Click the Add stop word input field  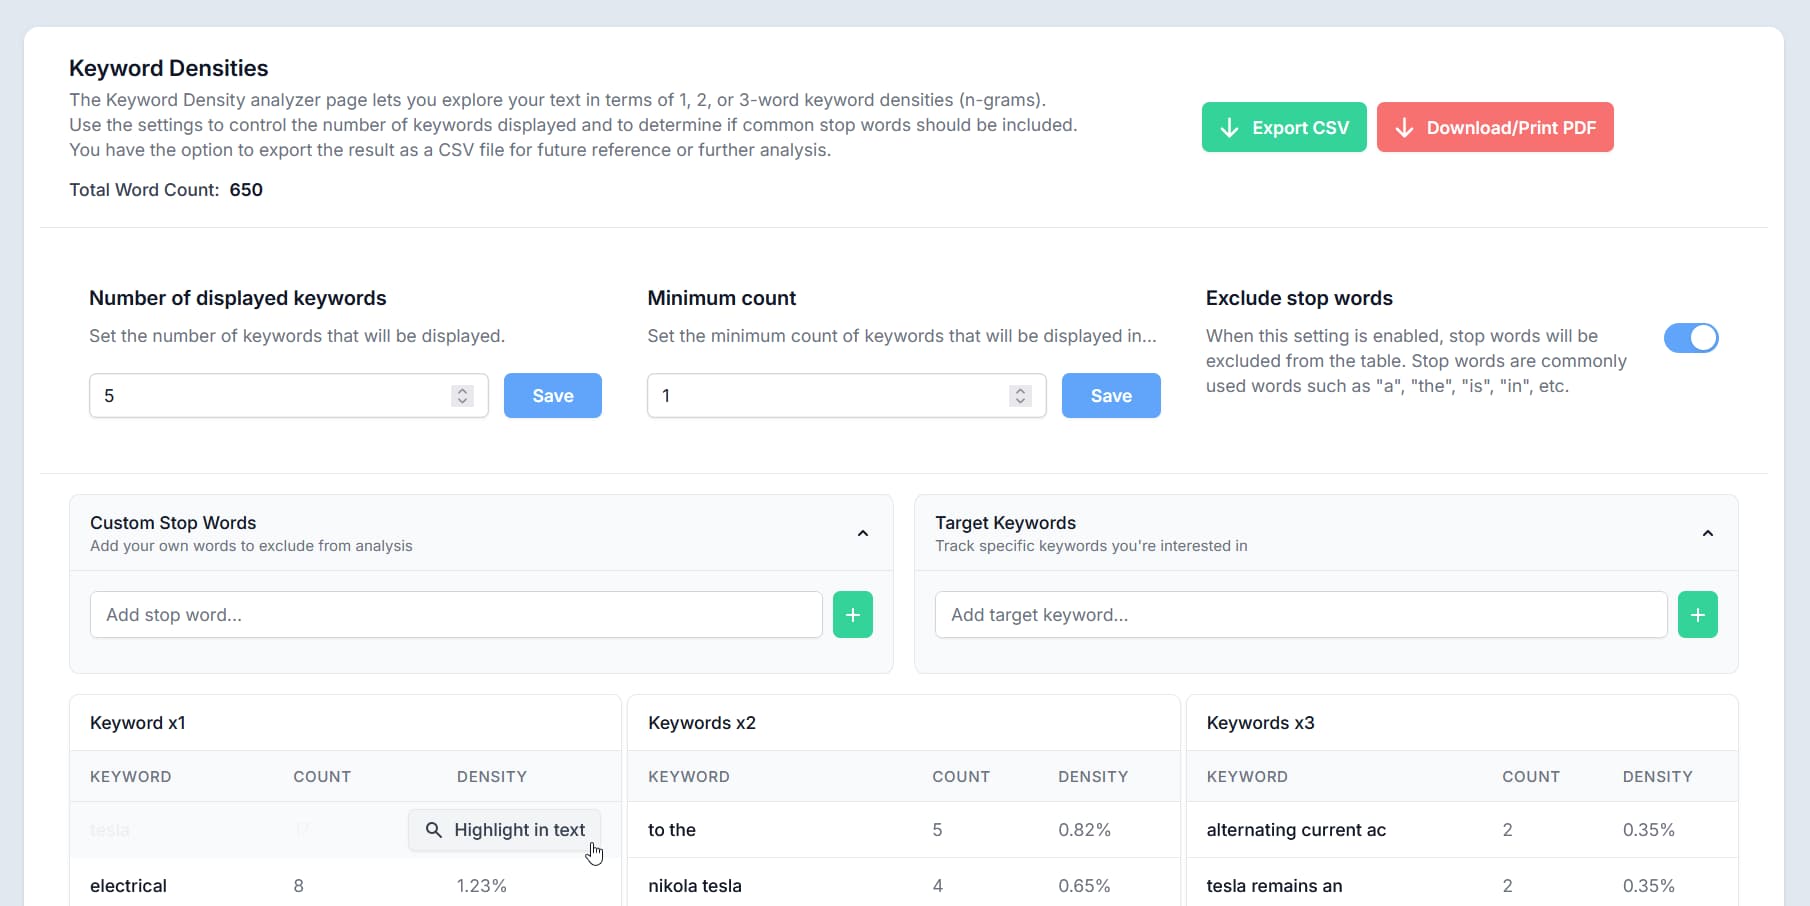(x=455, y=614)
